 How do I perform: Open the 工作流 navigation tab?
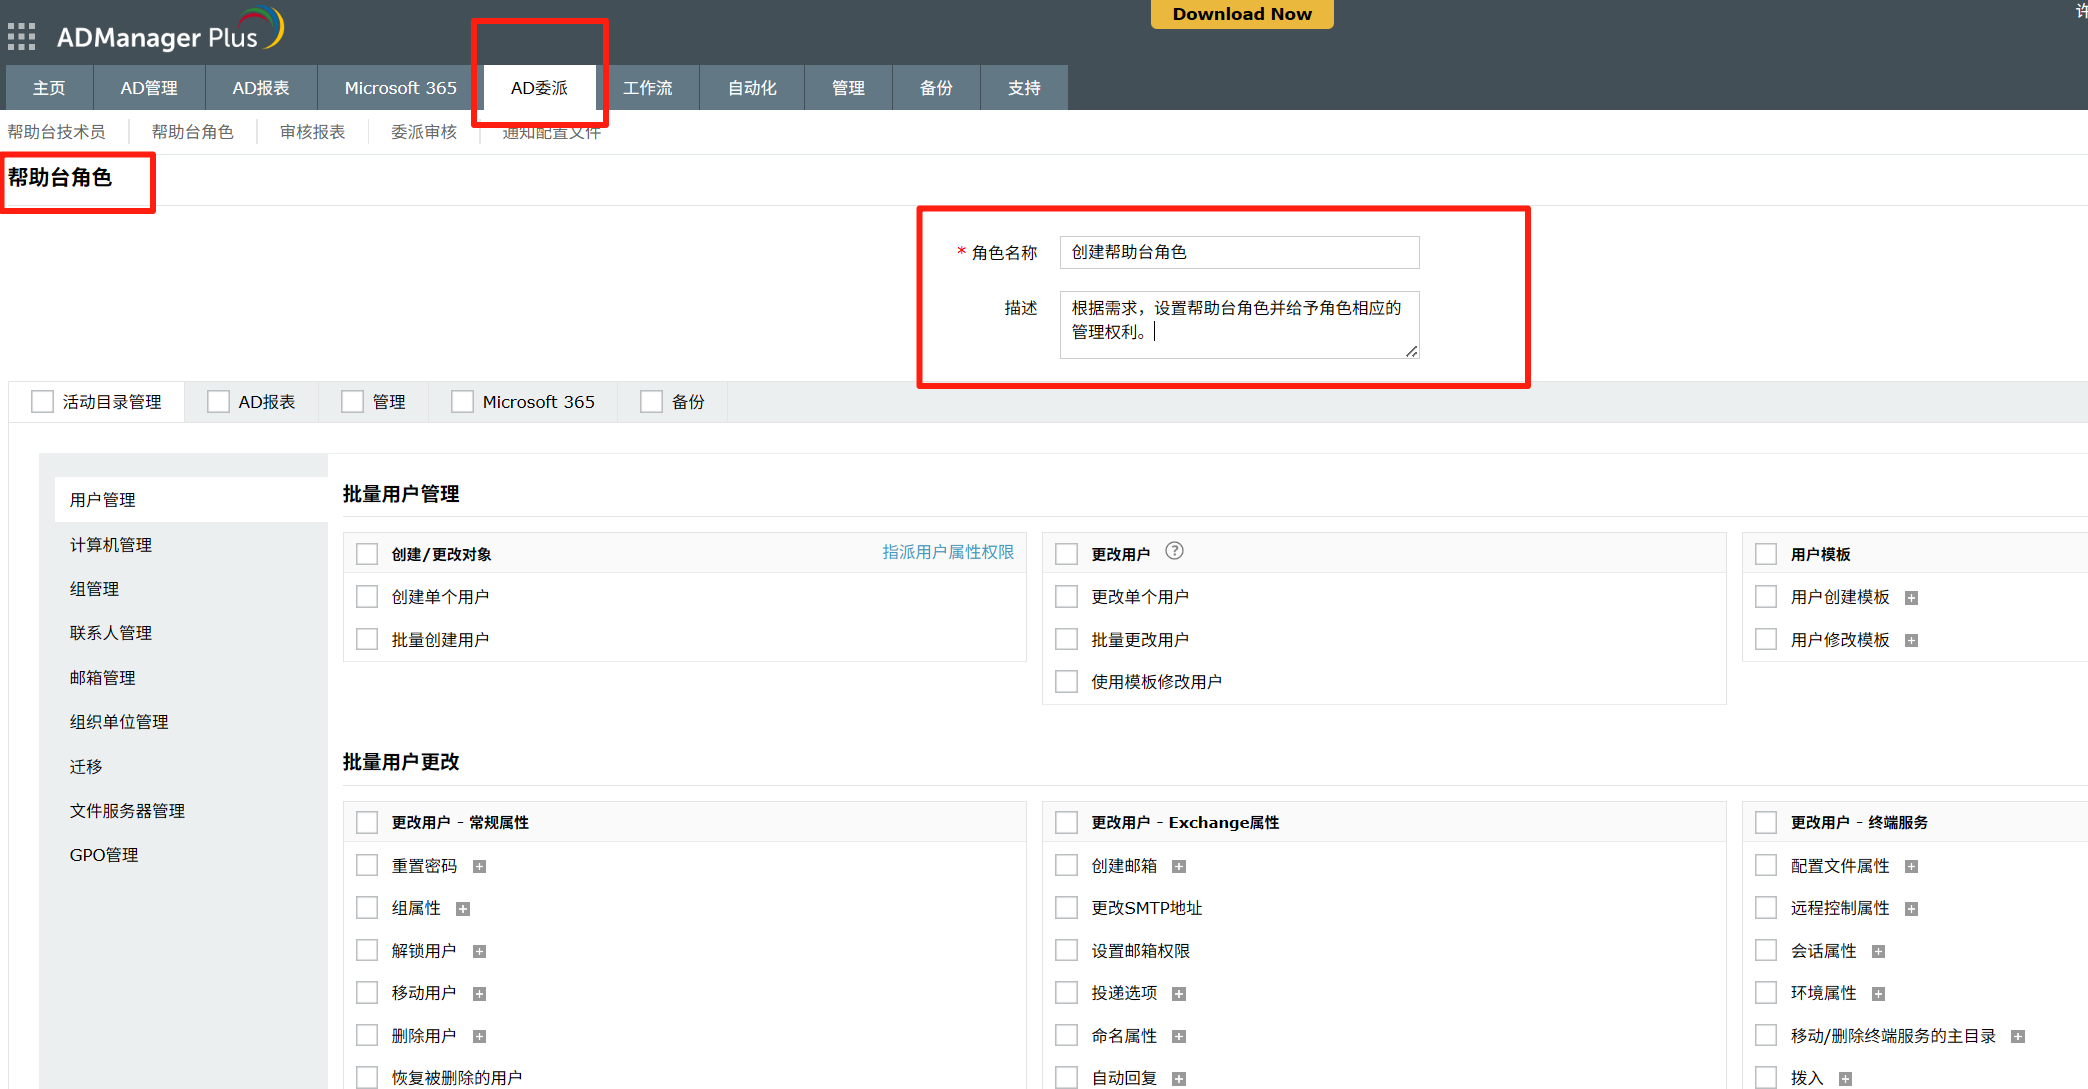click(648, 88)
